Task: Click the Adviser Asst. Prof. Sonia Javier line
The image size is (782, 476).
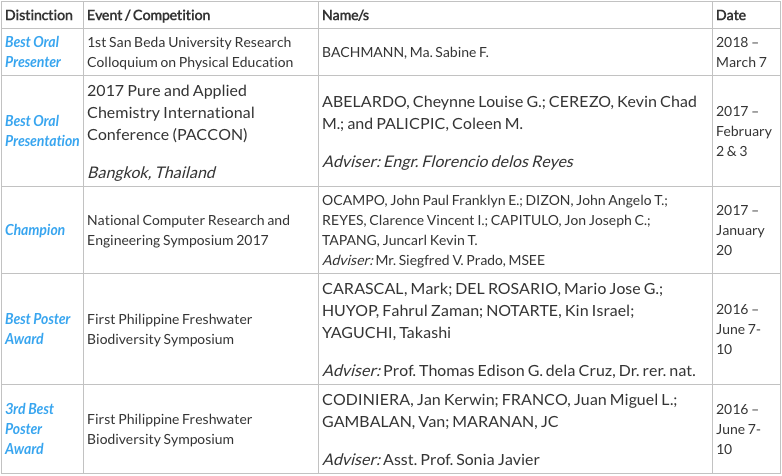Action: tap(431, 460)
